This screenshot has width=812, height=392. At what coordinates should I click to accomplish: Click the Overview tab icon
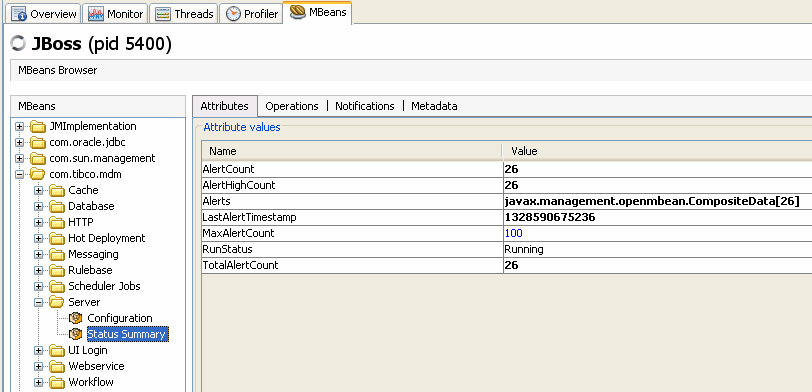[x=19, y=14]
